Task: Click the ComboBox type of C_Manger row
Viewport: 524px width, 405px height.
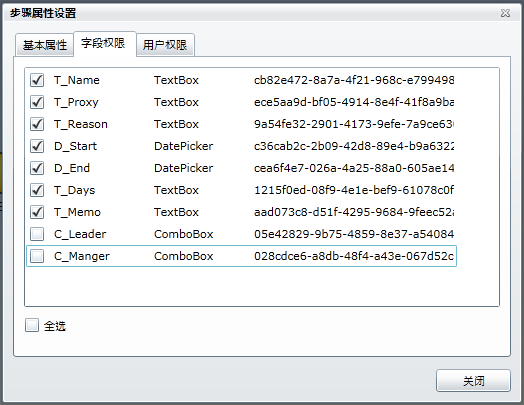Action: pyautogui.click(x=183, y=256)
